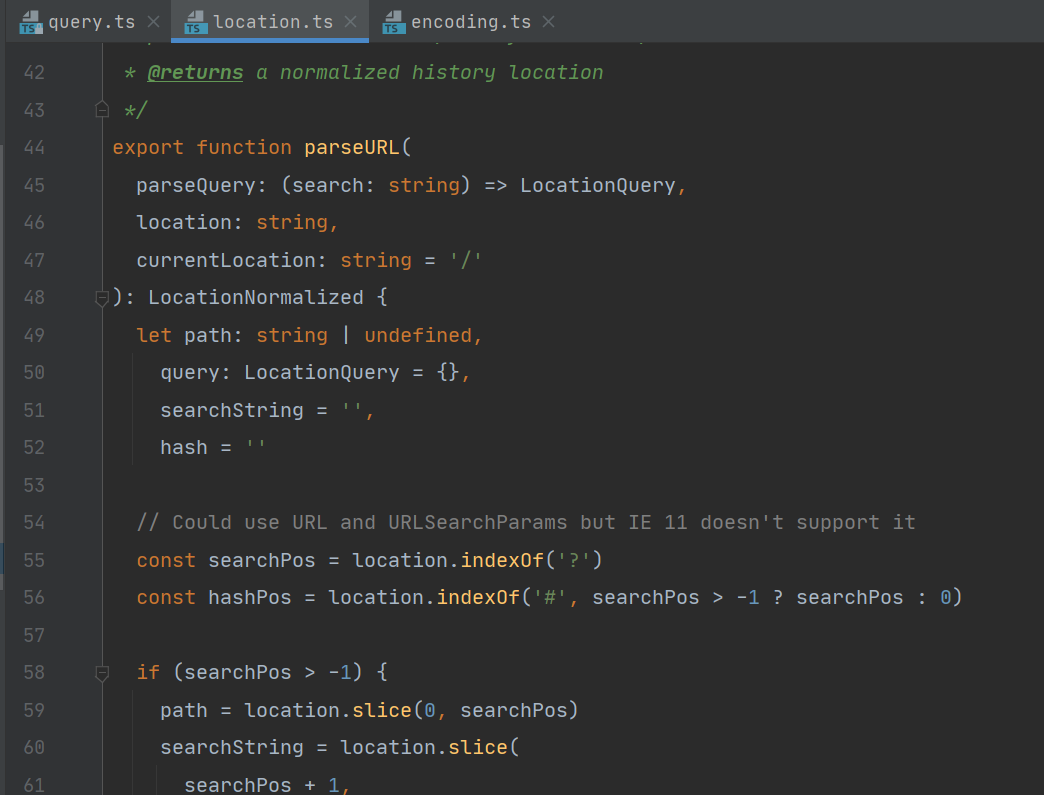Place cursor on the hashPos variable declaration
Image resolution: width=1044 pixels, height=795 pixels.
click(250, 597)
